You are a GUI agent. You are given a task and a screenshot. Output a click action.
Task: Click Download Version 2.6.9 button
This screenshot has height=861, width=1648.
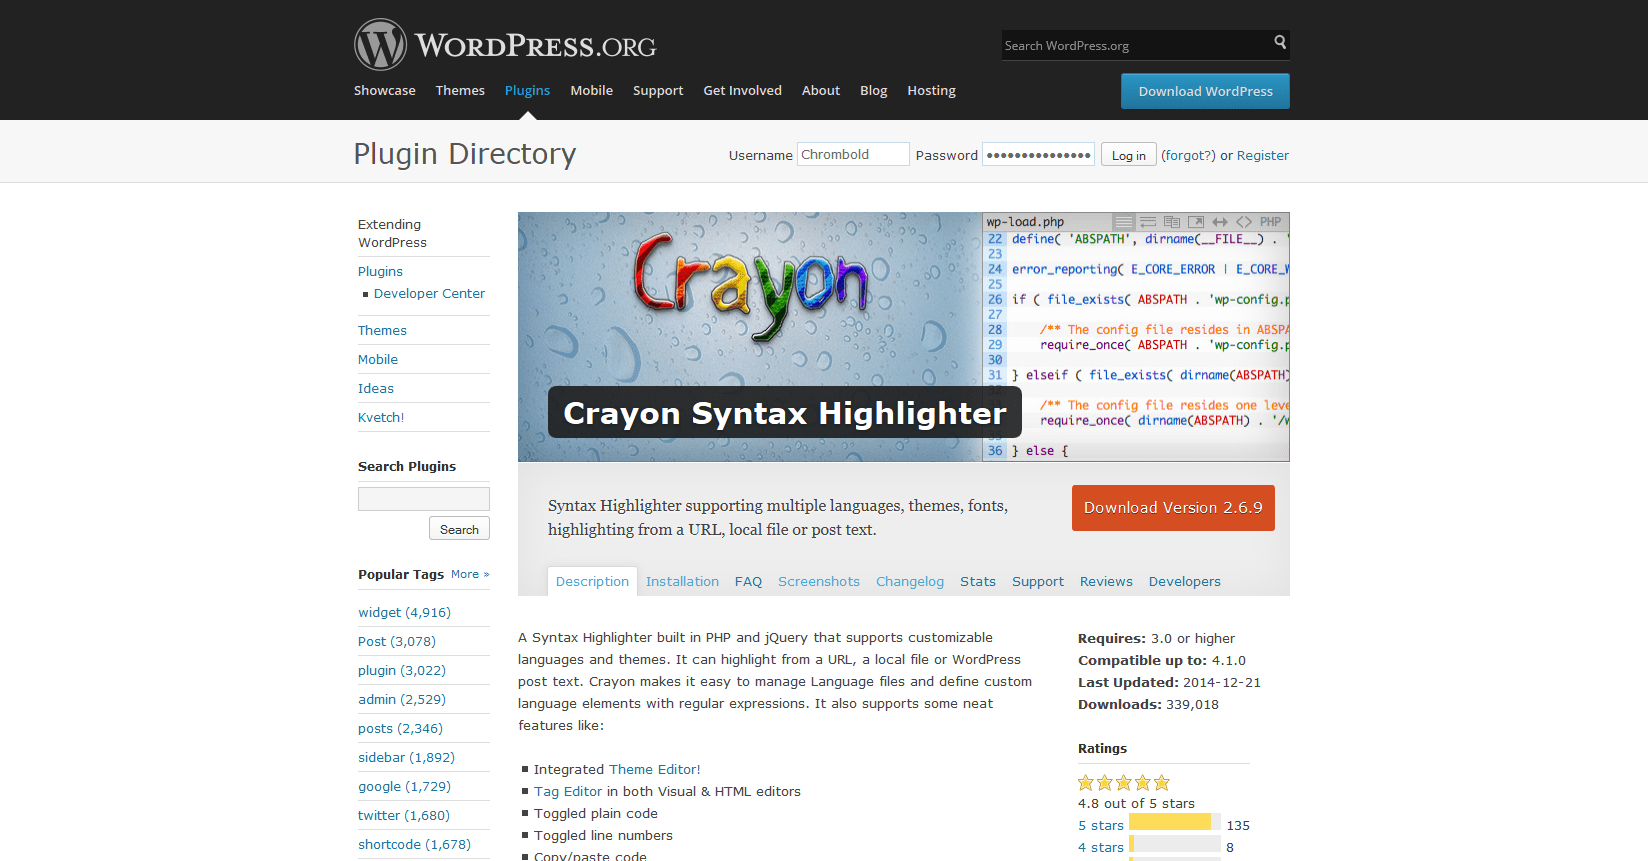point(1173,508)
